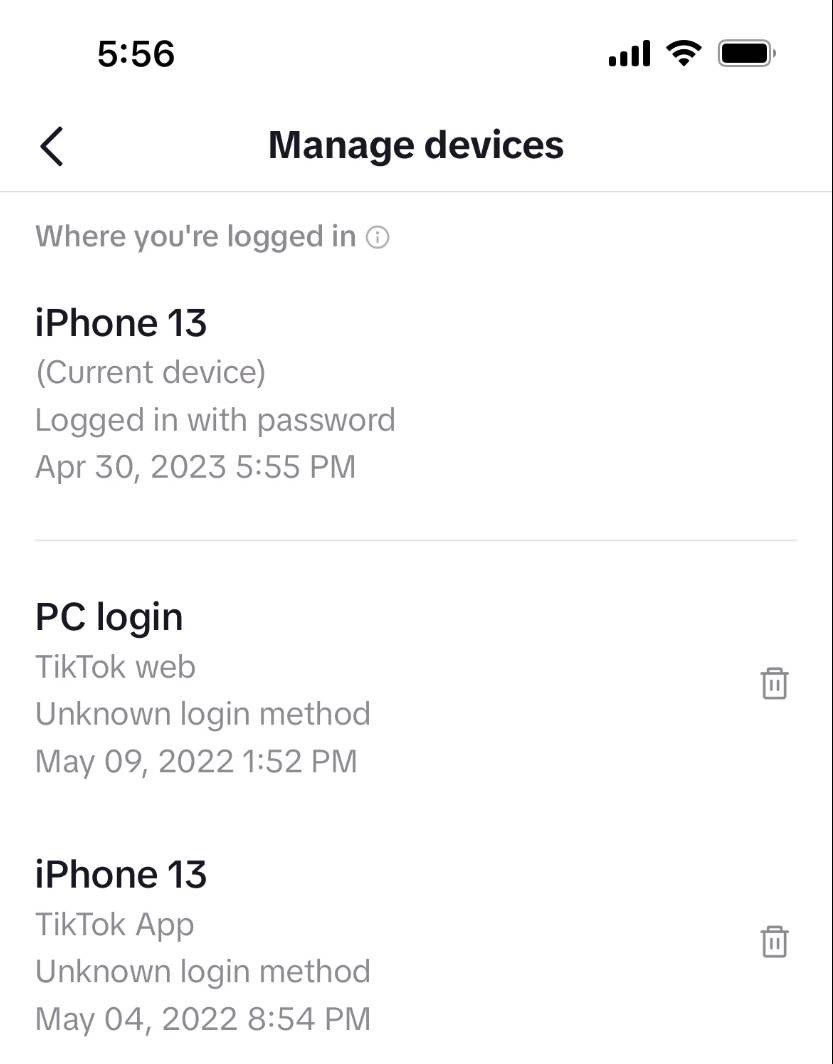Tap the '(Current device)' label
Viewport: 833px width, 1064px height.
click(150, 372)
